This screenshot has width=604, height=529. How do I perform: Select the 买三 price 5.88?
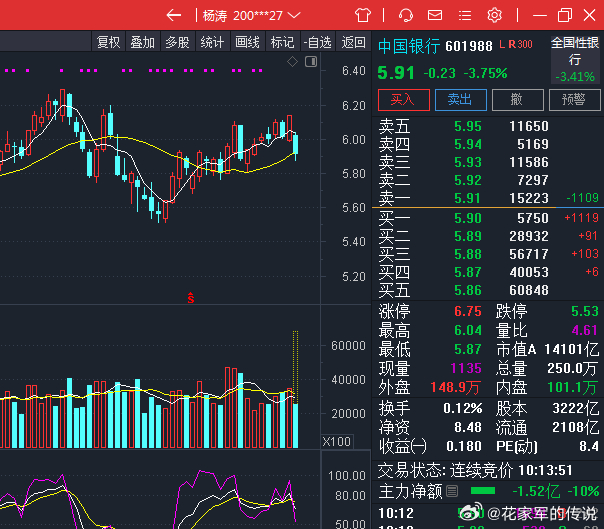[x=468, y=254]
